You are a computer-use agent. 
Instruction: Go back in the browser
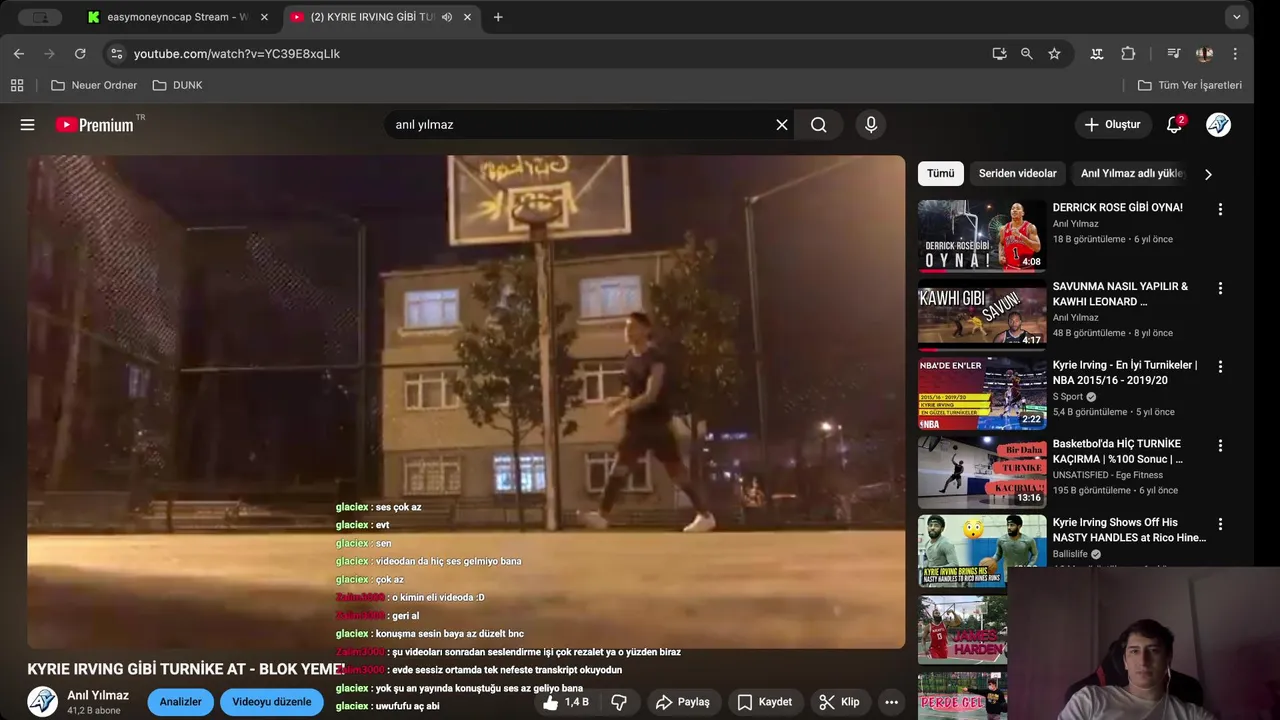(x=19, y=54)
